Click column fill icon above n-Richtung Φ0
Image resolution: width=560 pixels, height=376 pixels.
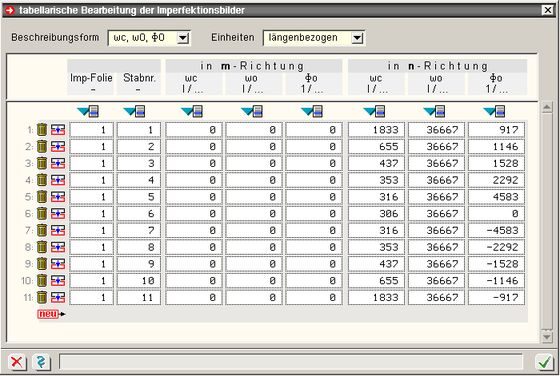[x=494, y=111]
